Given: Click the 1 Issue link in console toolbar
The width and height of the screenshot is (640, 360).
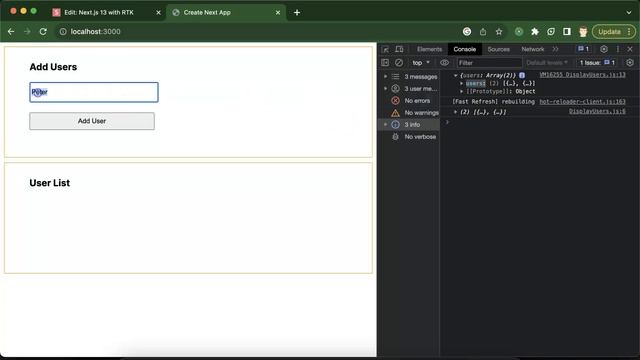Looking at the screenshot, I should 597,63.
